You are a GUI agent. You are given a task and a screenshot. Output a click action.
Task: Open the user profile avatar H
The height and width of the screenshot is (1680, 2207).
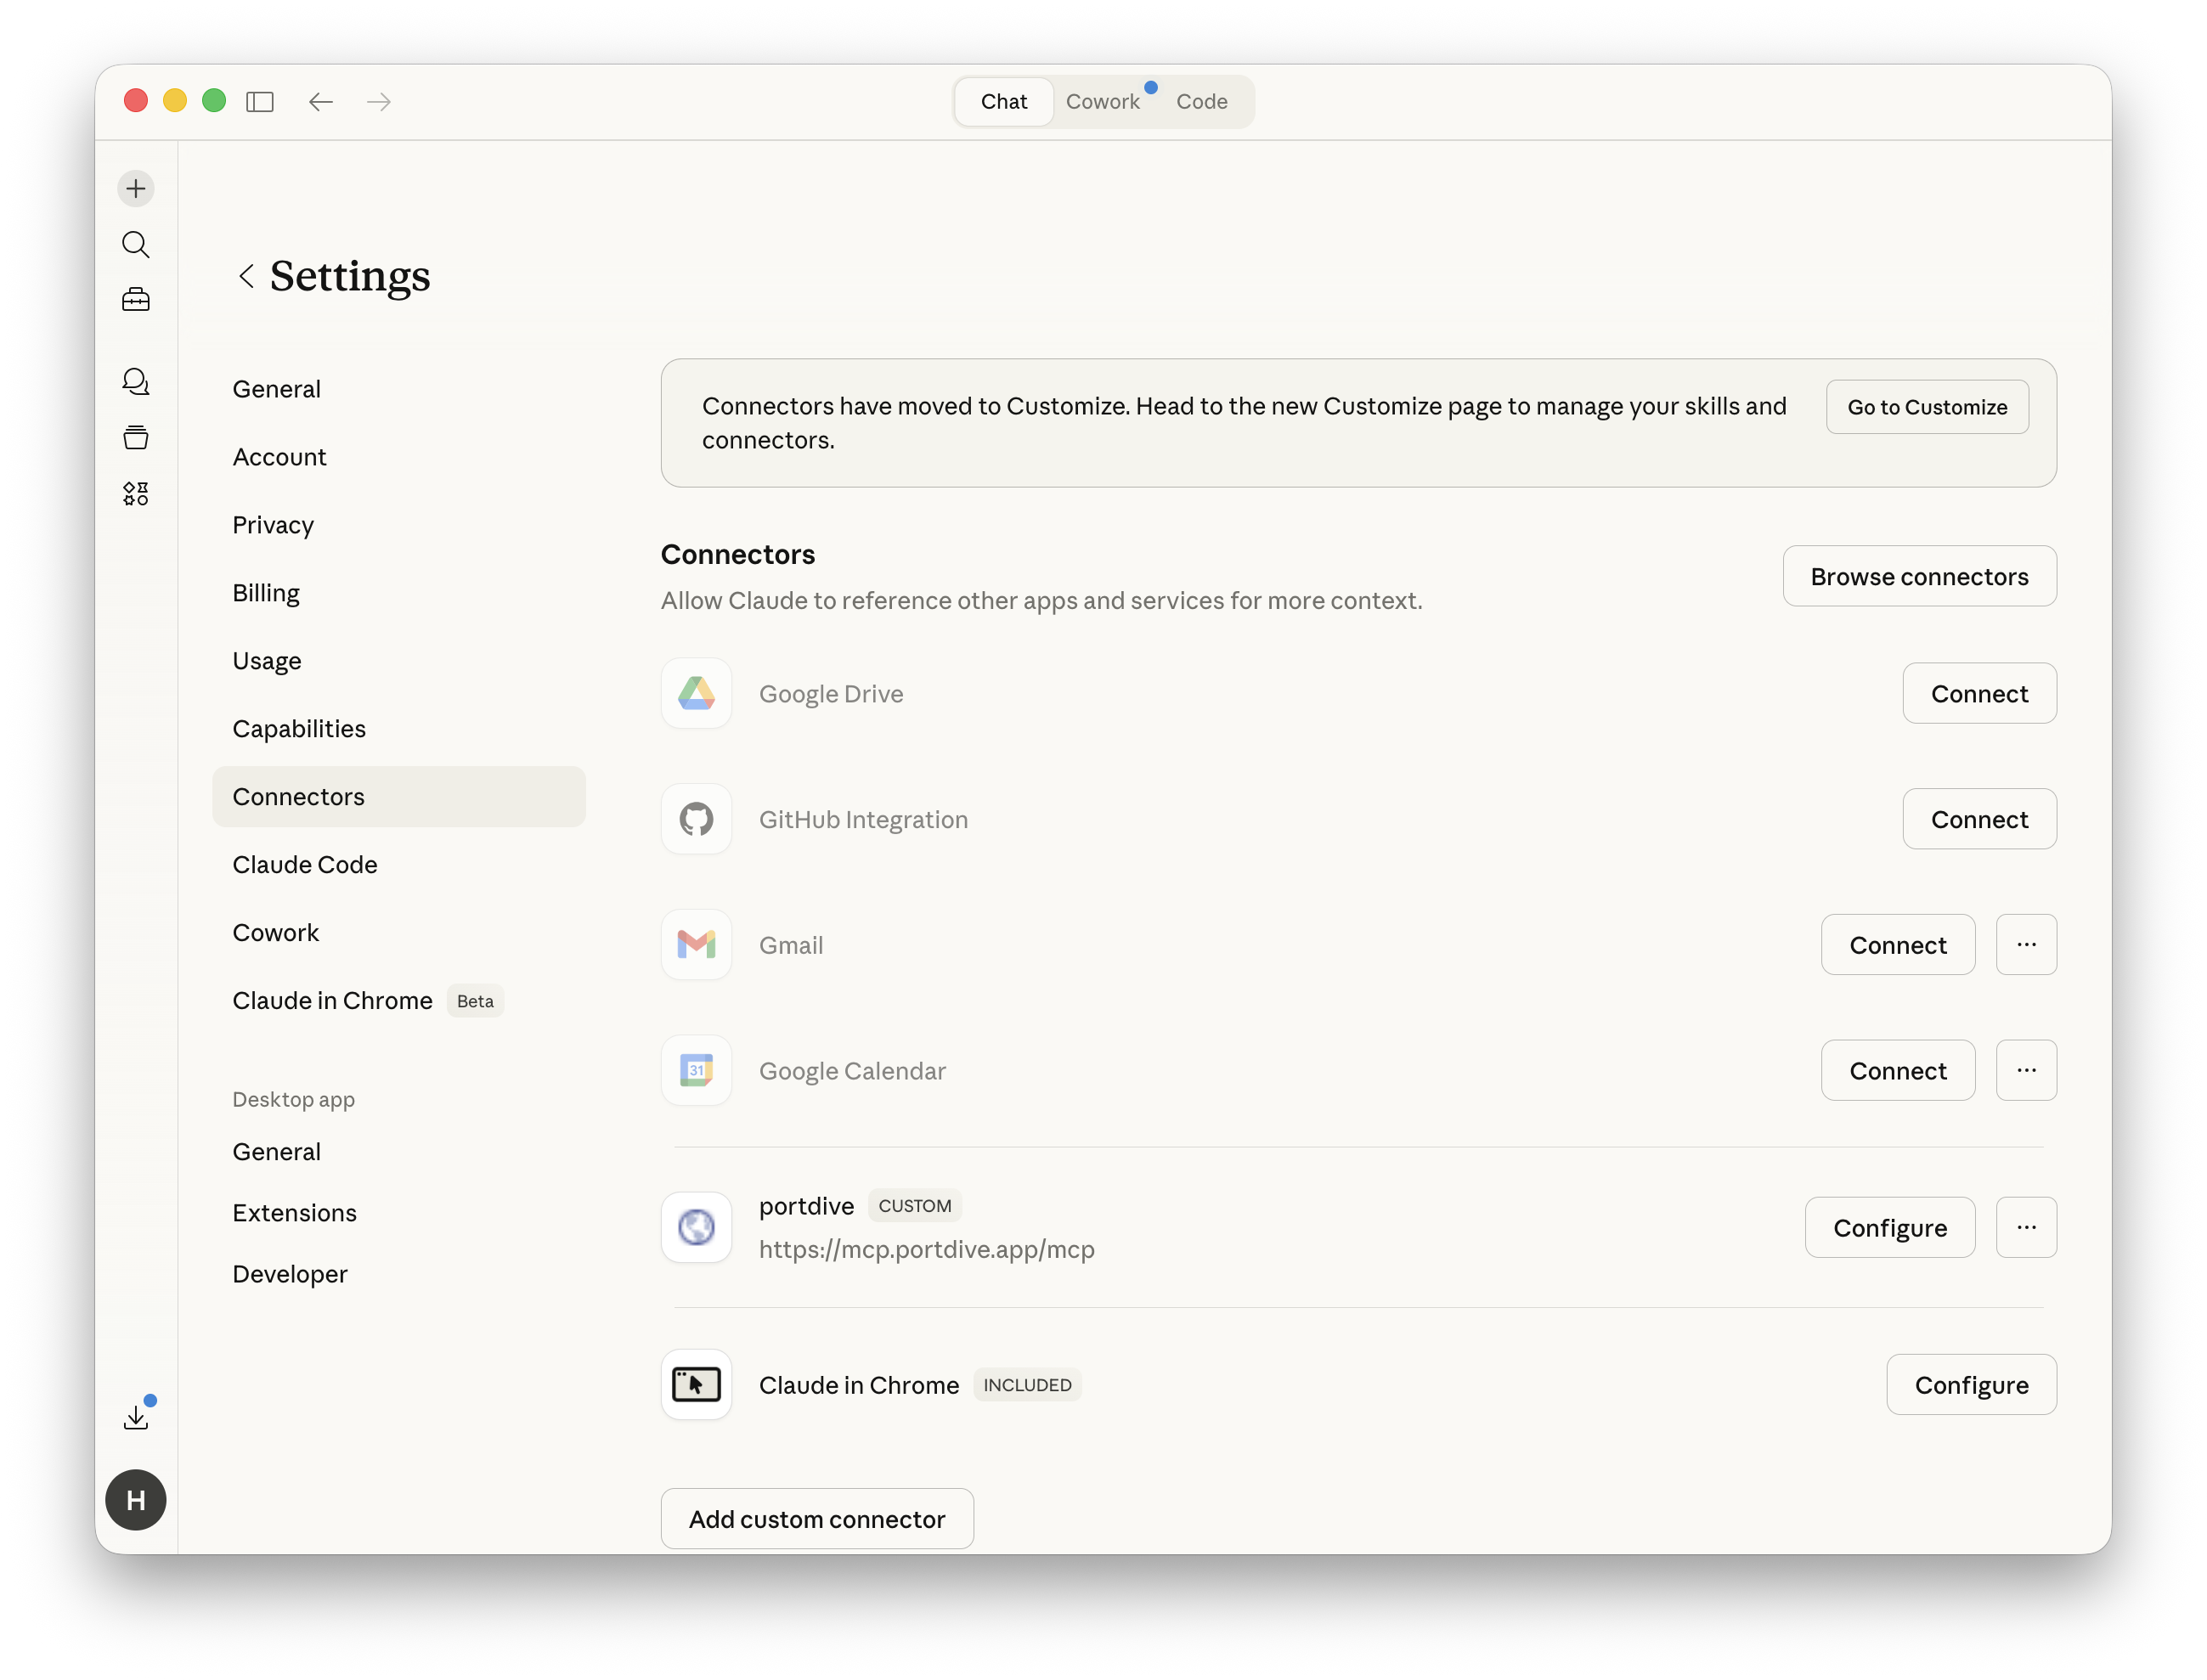pyautogui.click(x=136, y=1500)
